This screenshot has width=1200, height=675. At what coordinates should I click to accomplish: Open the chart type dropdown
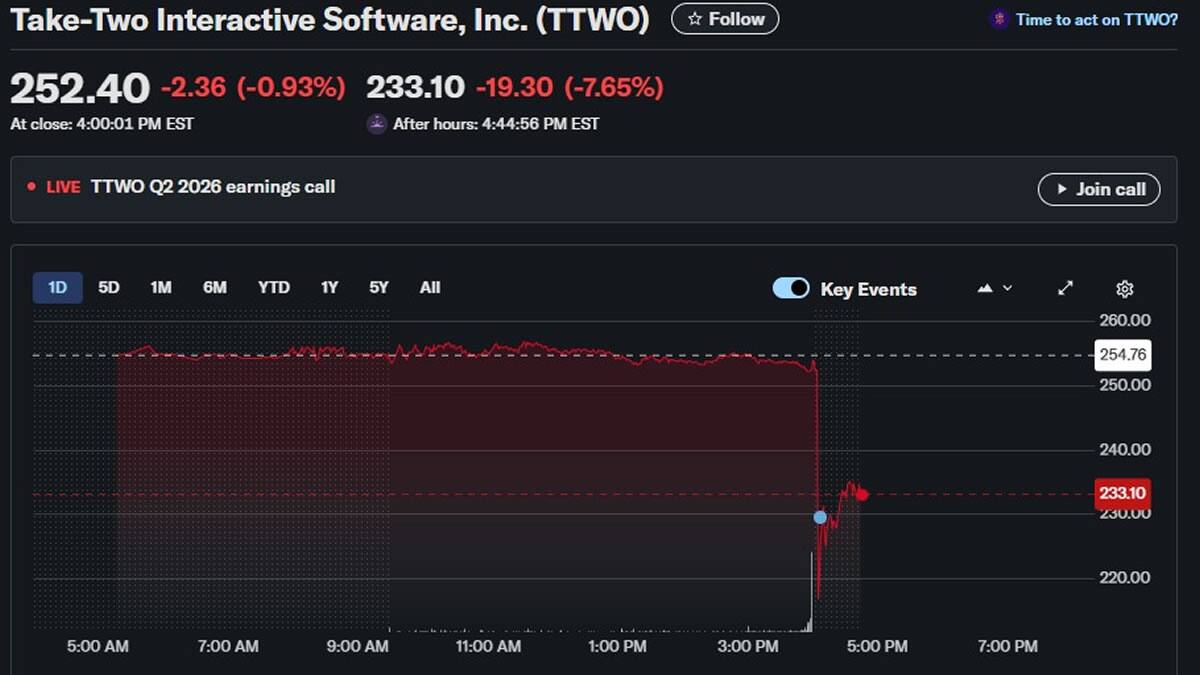tap(995, 288)
